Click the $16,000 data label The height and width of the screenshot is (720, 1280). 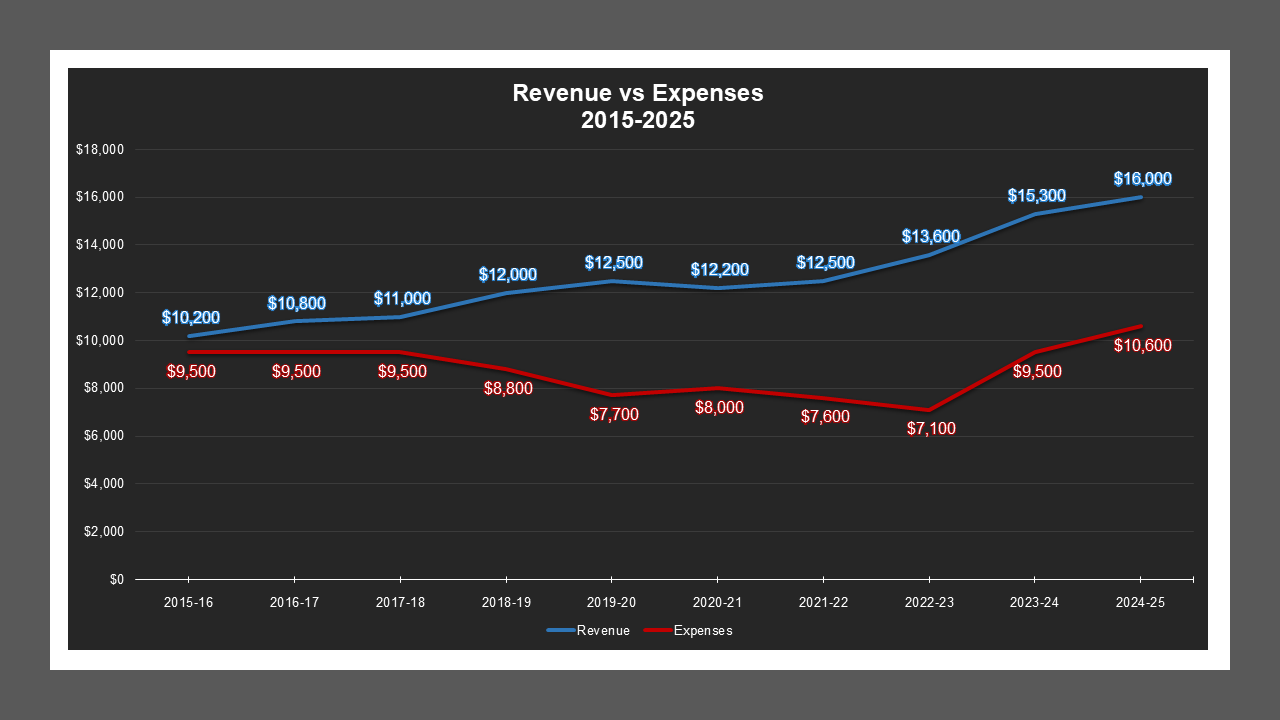pyautogui.click(x=1142, y=179)
